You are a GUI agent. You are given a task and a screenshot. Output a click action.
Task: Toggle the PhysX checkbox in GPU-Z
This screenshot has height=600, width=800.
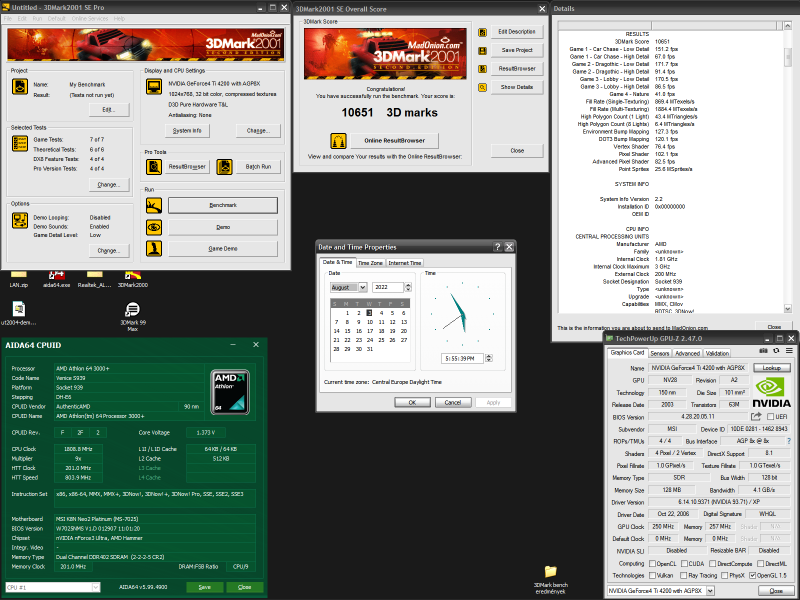click(724, 576)
